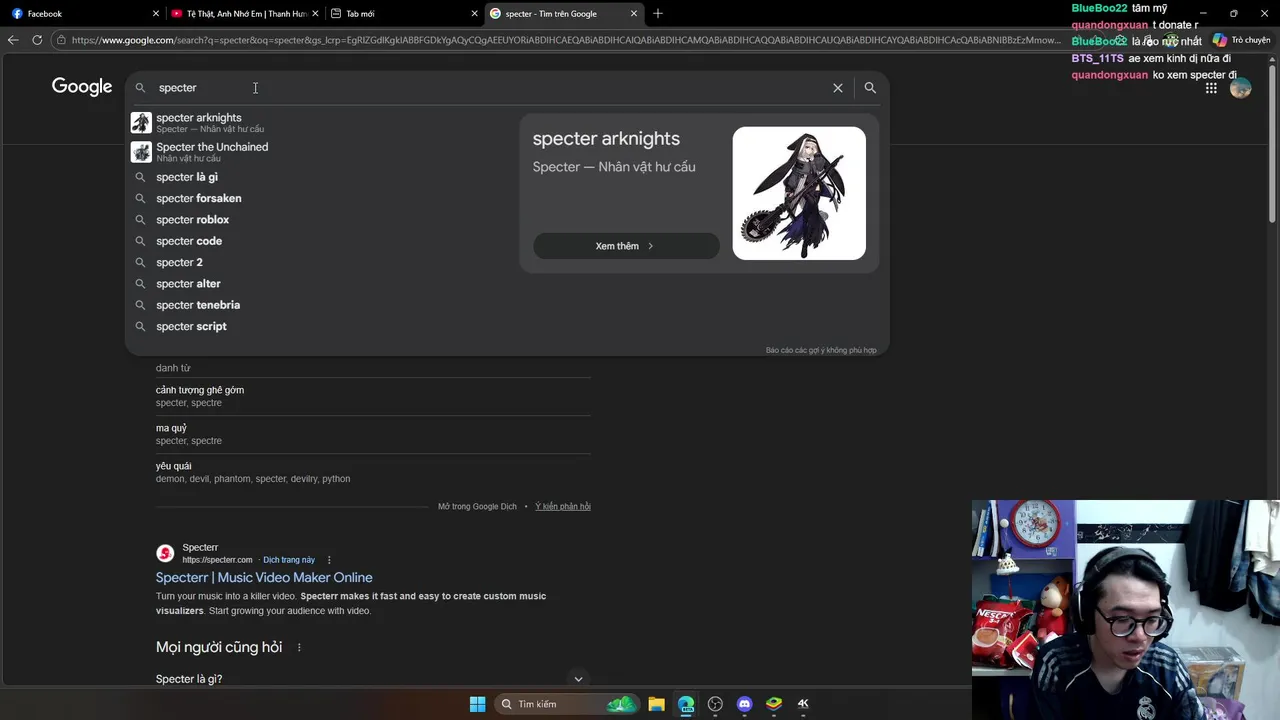The height and width of the screenshot is (720, 1280).
Task: Click the translation cảnh tượng ghê gớm
Action: coord(200,390)
